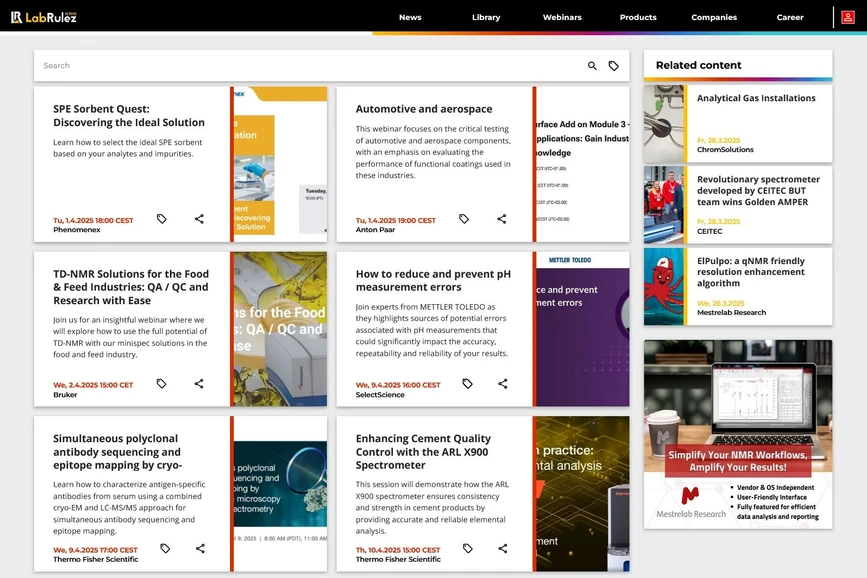Click ChromSolutions source label
This screenshot has height=578, width=867.
tap(725, 149)
